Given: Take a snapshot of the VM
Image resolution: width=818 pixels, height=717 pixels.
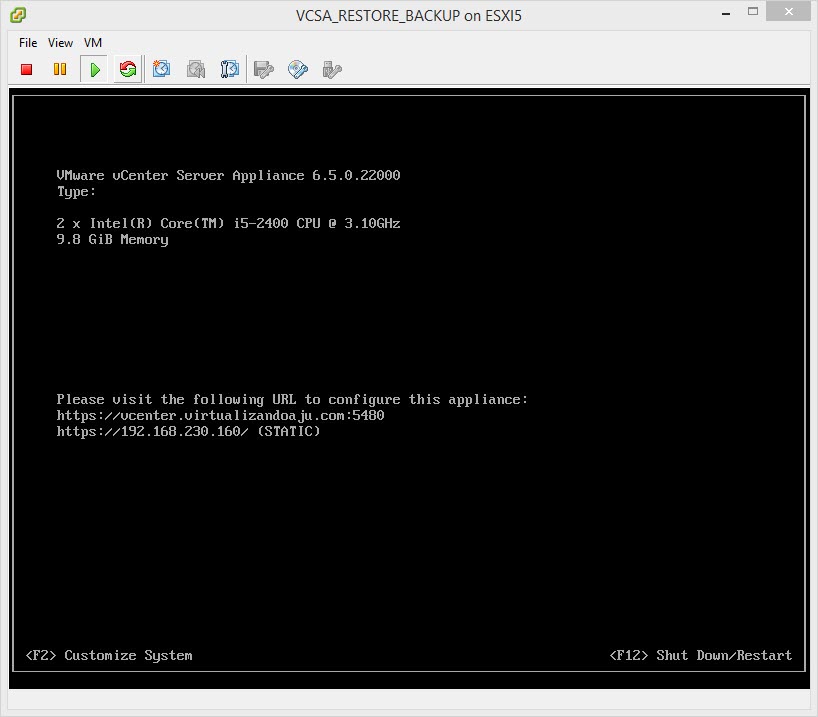Looking at the screenshot, I should 162,69.
